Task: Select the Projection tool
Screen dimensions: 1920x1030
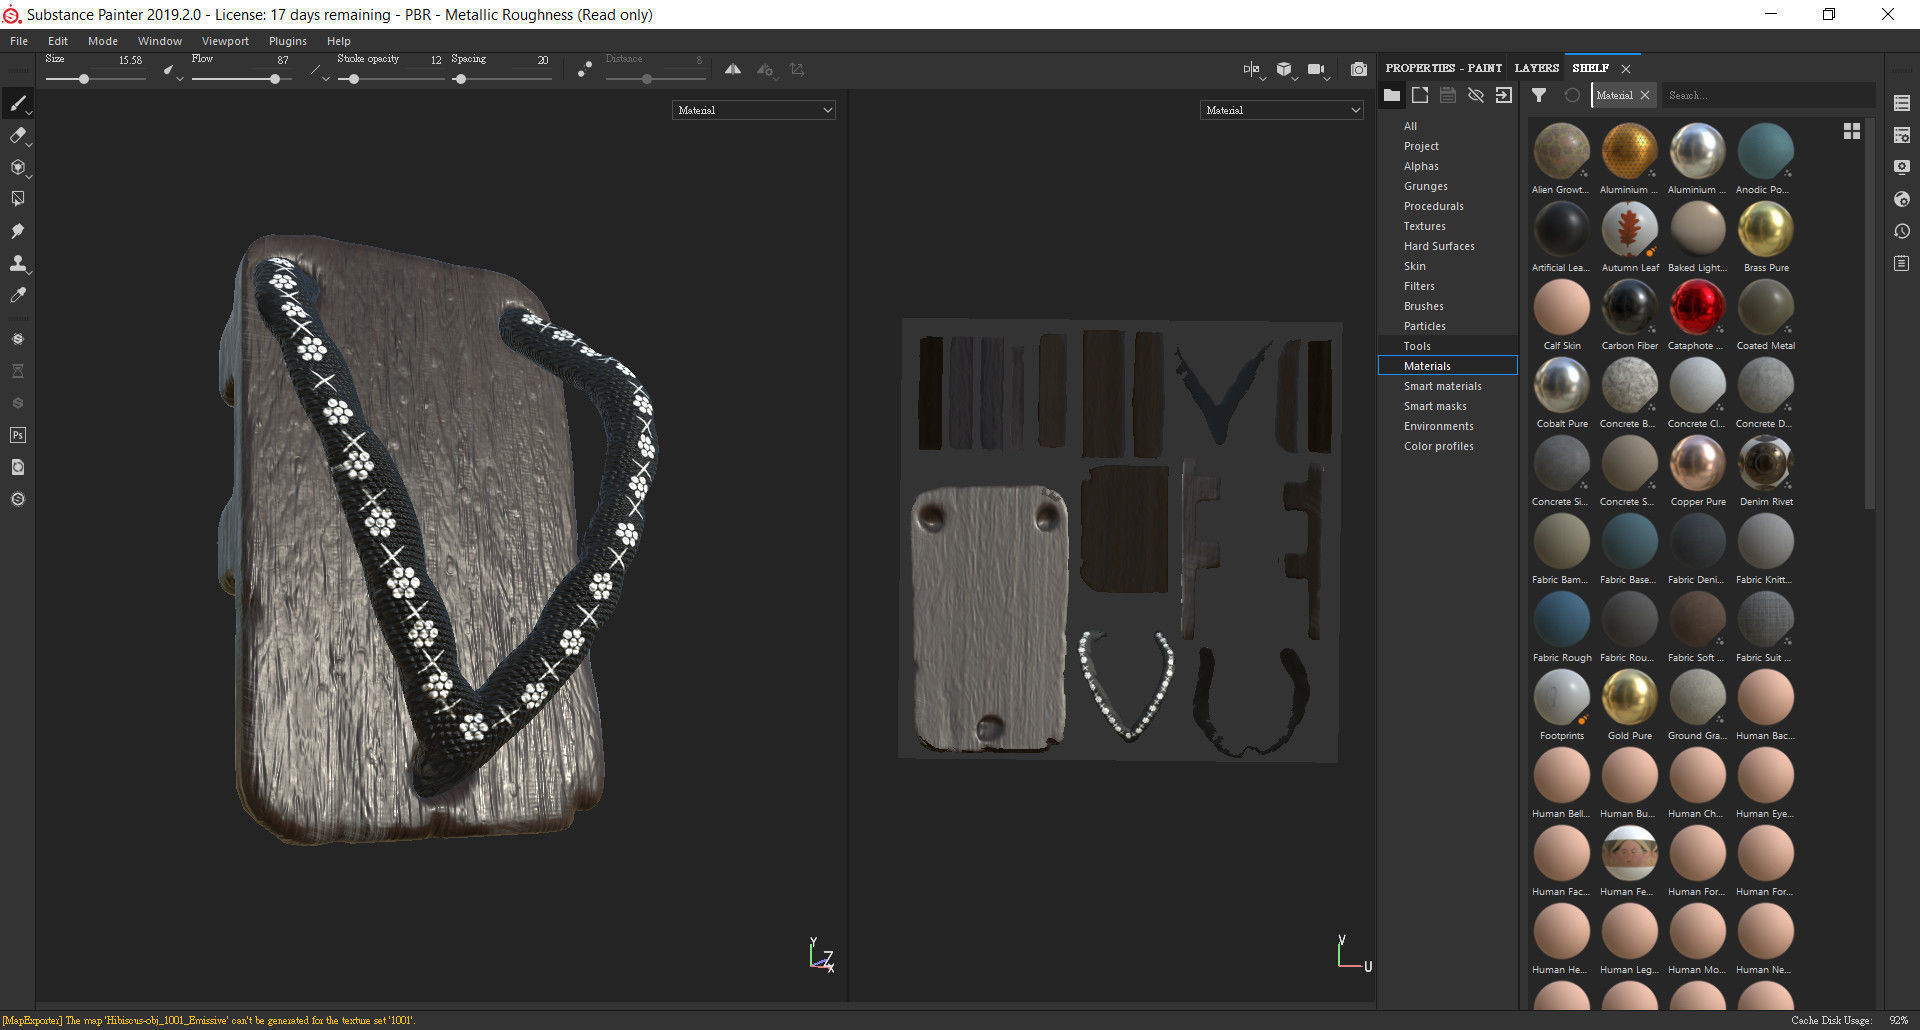Action: (17, 167)
